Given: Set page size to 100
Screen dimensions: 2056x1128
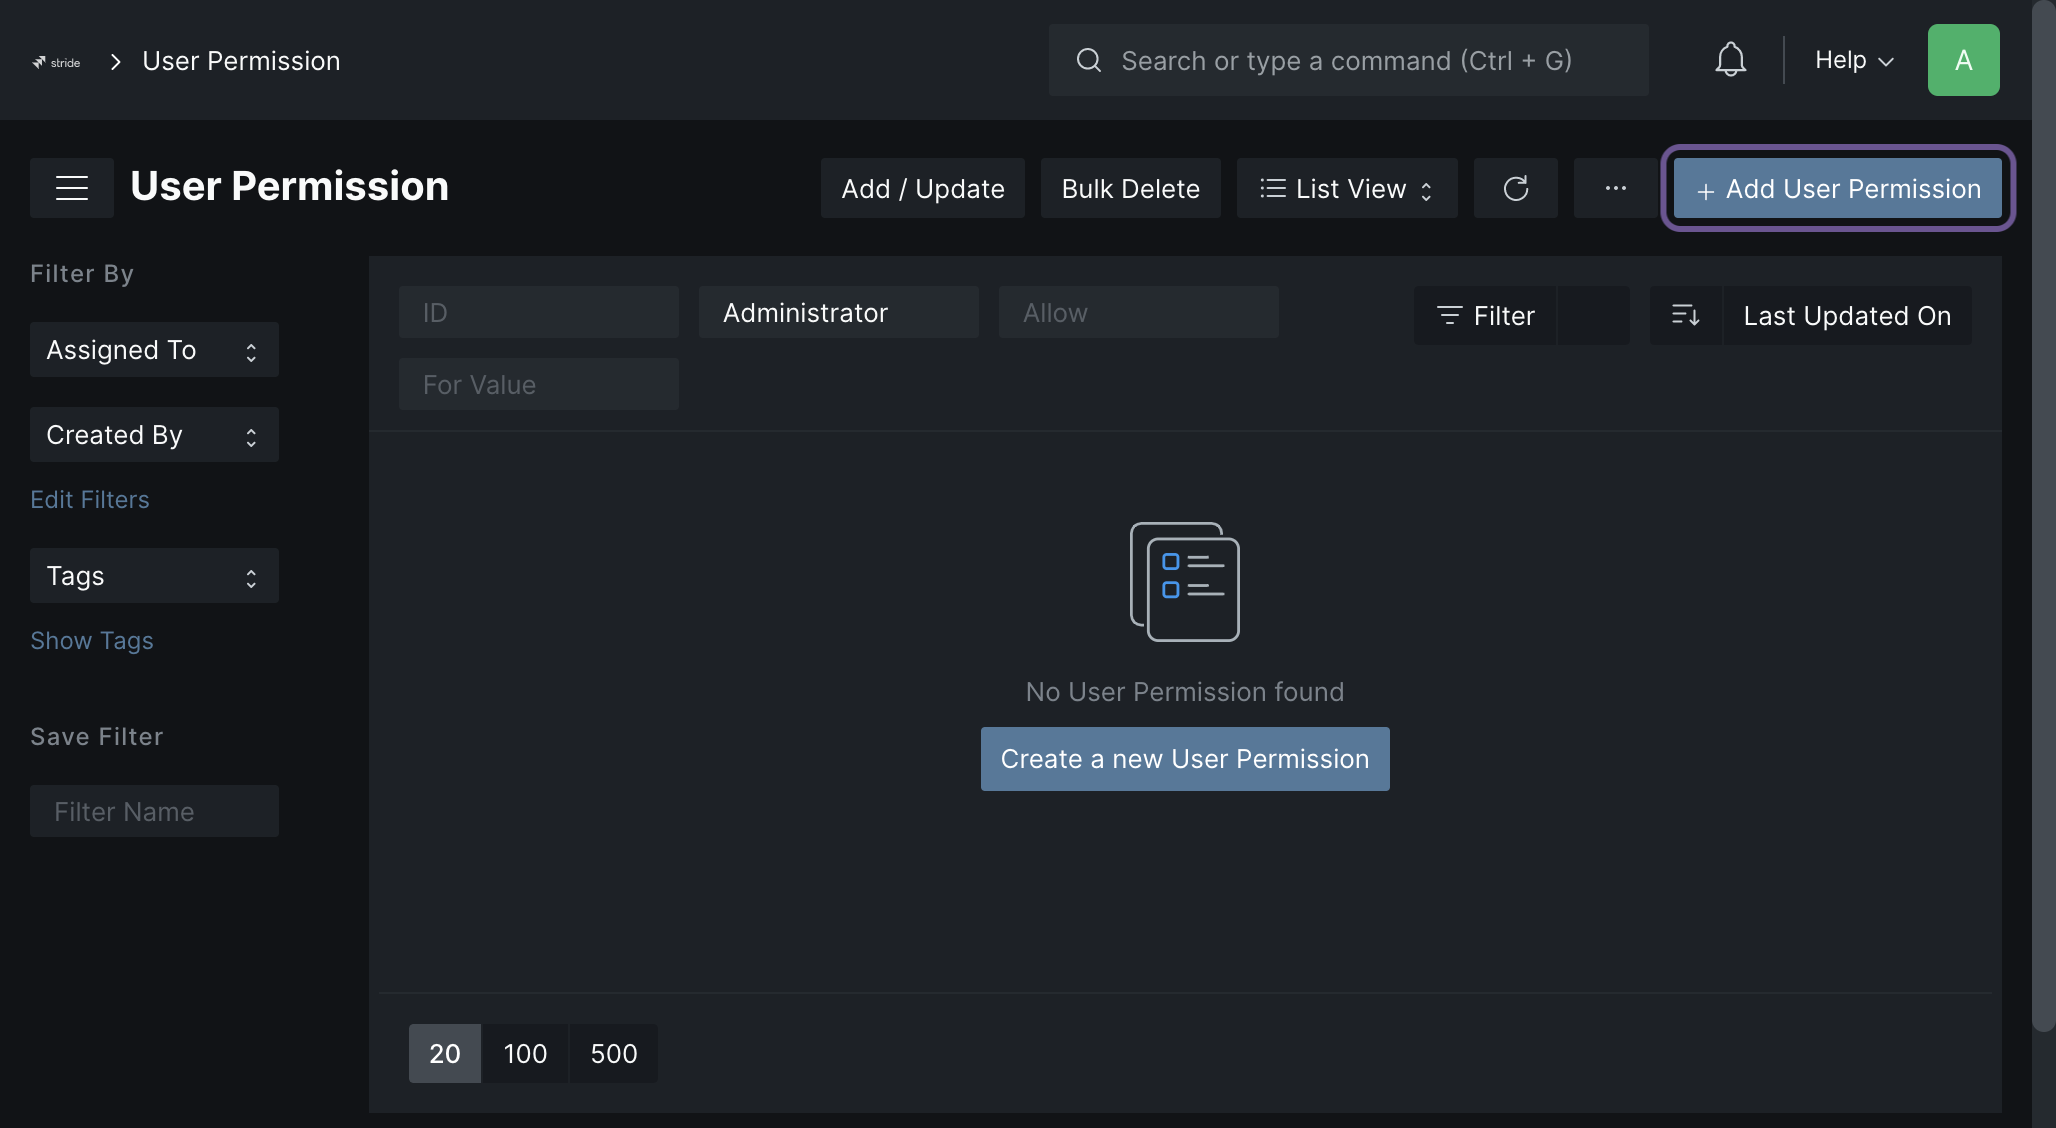Looking at the screenshot, I should [x=525, y=1053].
